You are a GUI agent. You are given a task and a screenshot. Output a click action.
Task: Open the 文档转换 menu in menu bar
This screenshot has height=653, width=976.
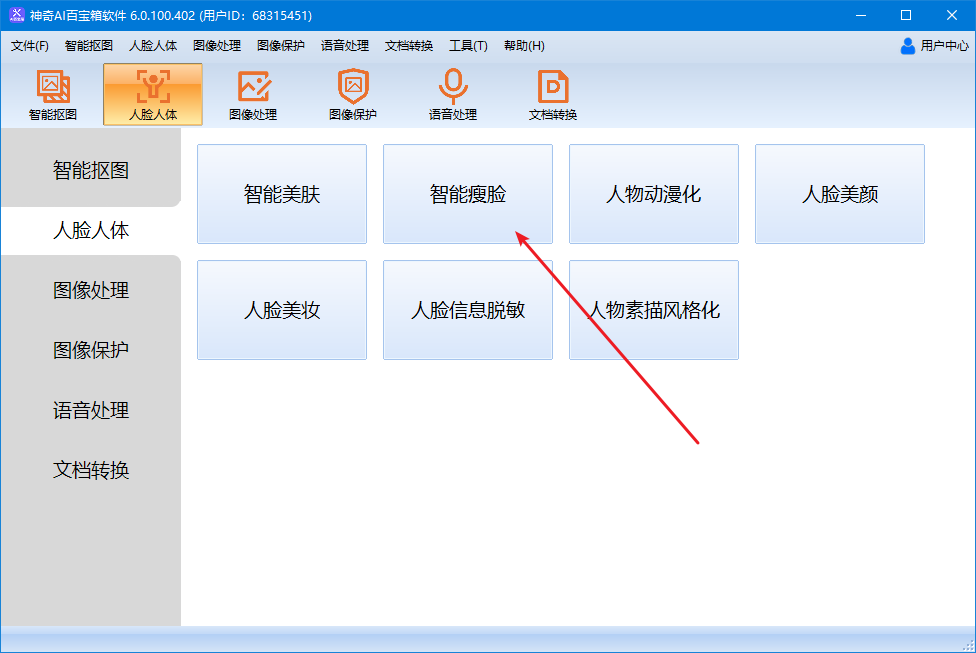pyautogui.click(x=409, y=45)
